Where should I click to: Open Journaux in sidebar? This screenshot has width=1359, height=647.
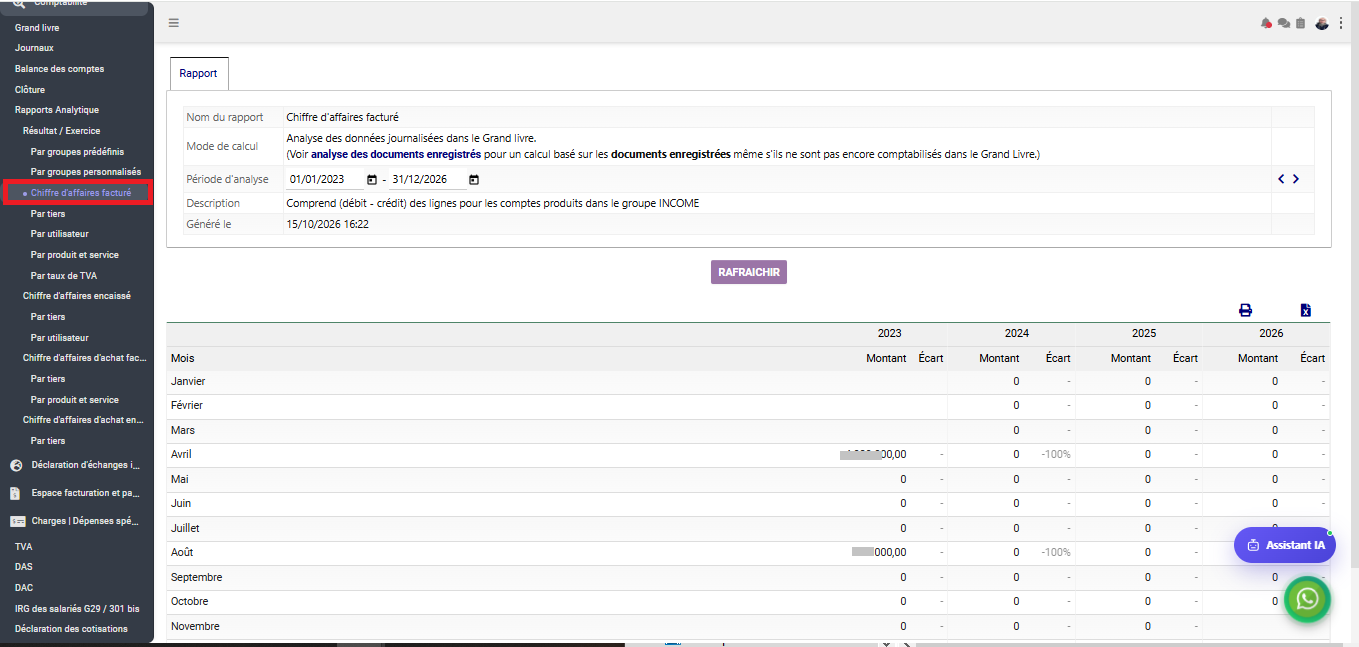click(34, 48)
